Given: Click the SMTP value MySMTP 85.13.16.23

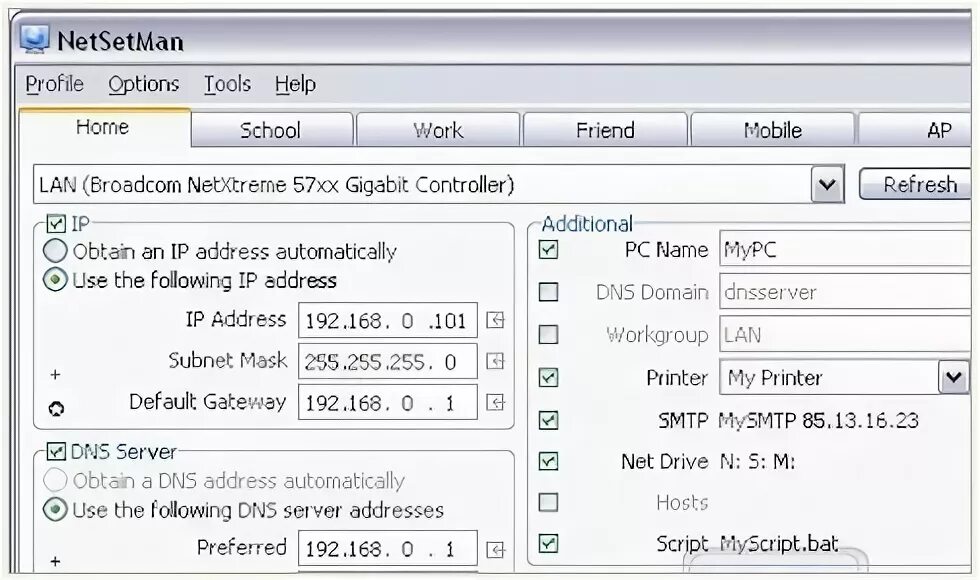Looking at the screenshot, I should 819,420.
